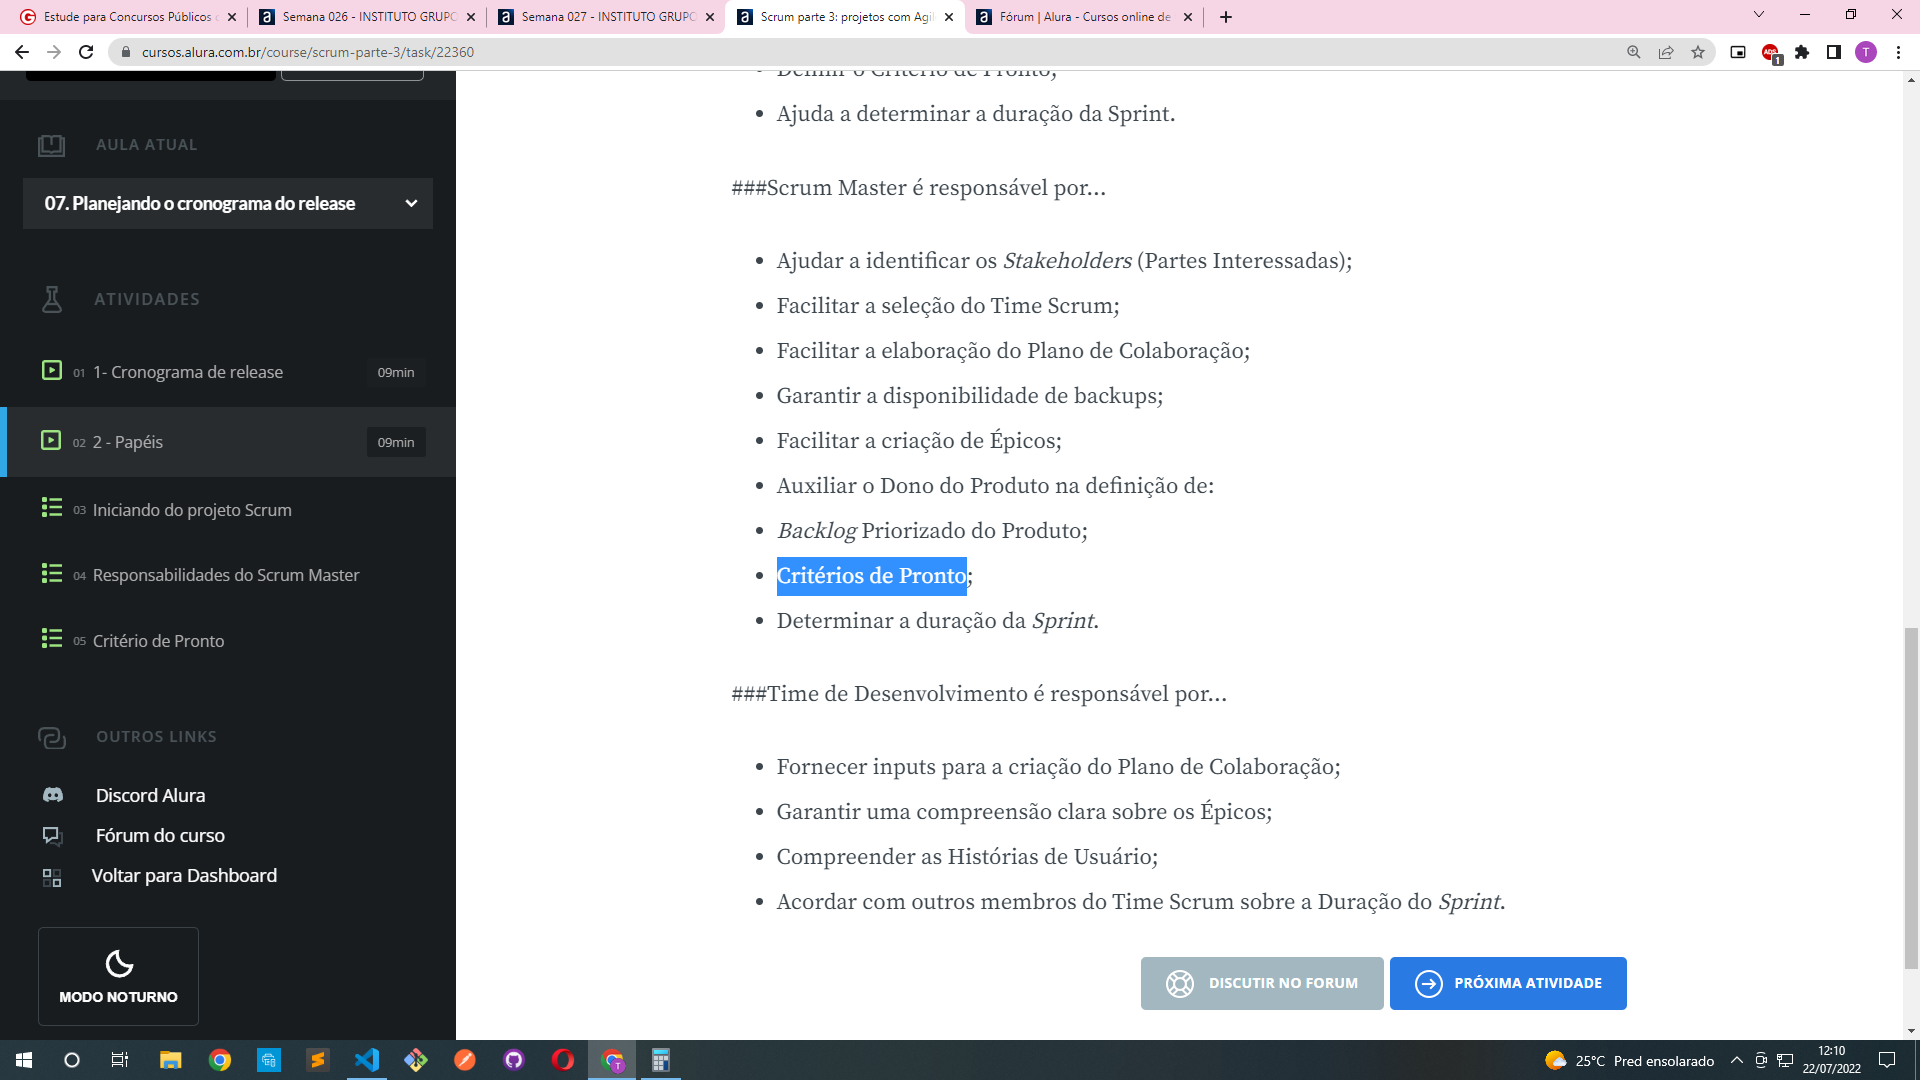Click list icon for Critério de Pronto

[x=52, y=638]
